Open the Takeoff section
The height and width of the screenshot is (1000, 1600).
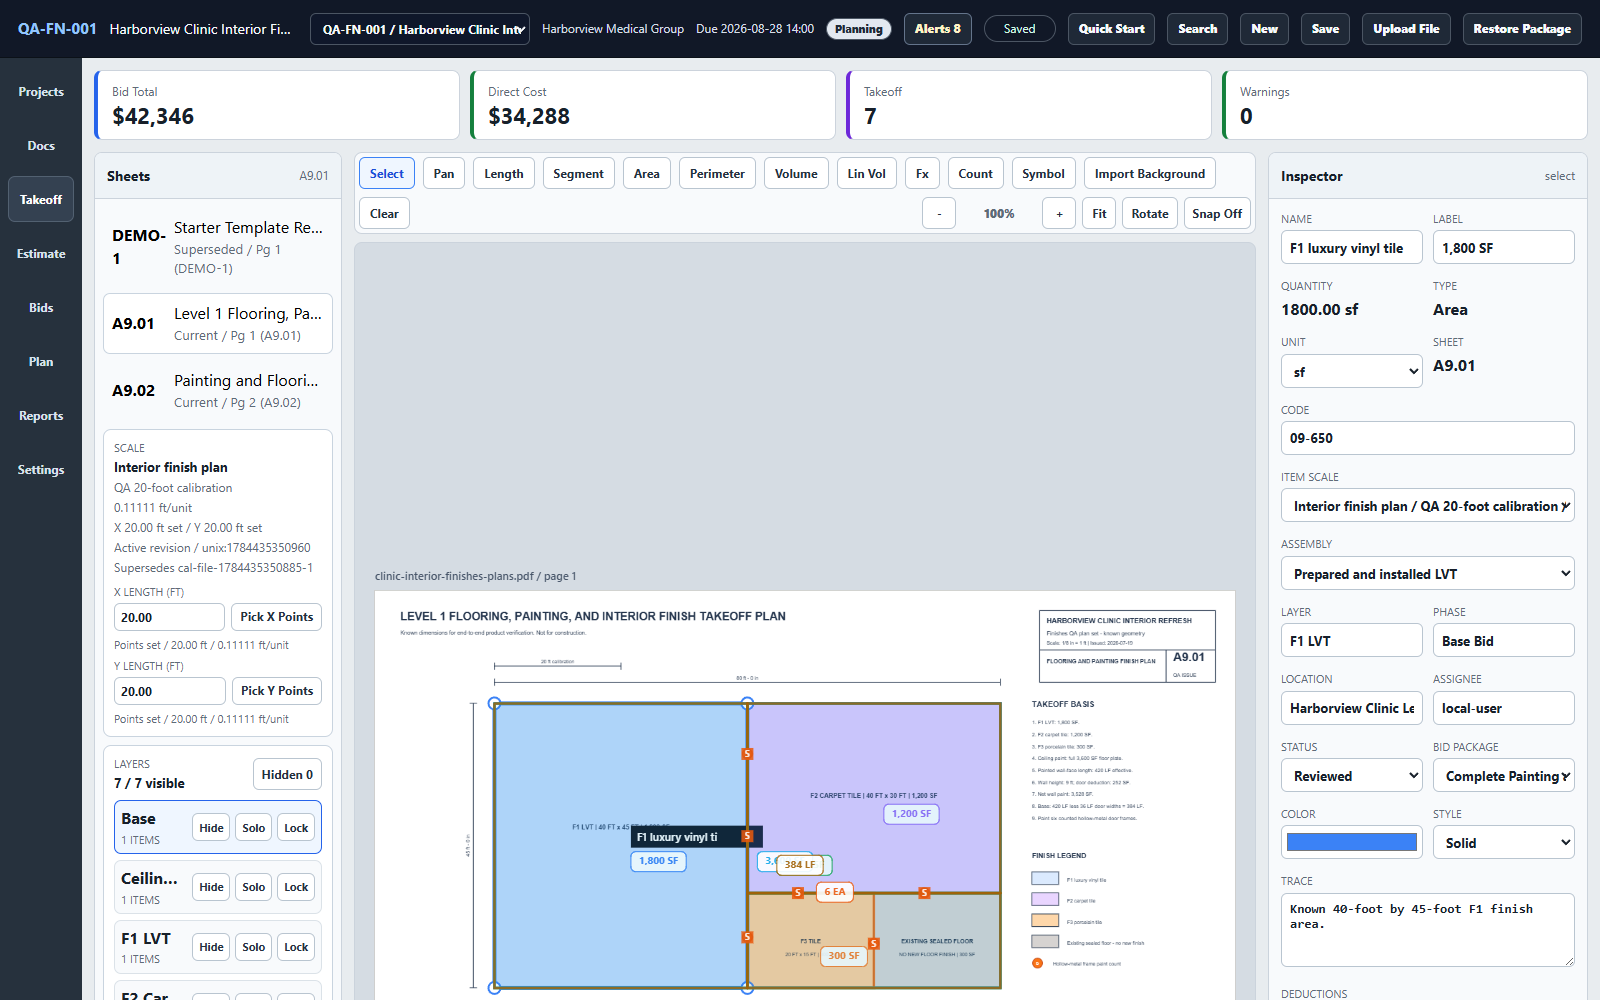pos(41,200)
